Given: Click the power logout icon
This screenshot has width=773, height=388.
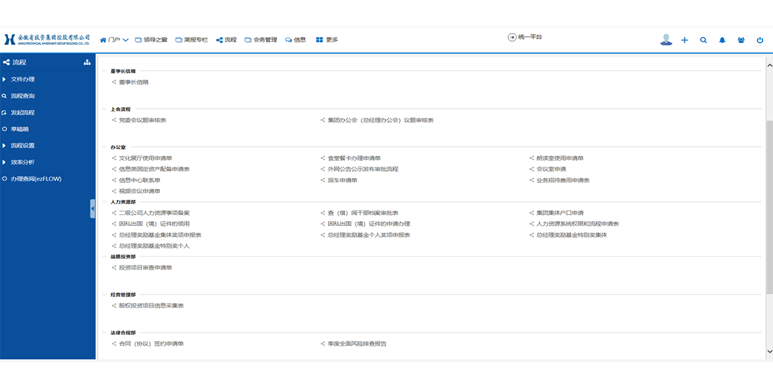Looking at the screenshot, I should coord(760,40).
